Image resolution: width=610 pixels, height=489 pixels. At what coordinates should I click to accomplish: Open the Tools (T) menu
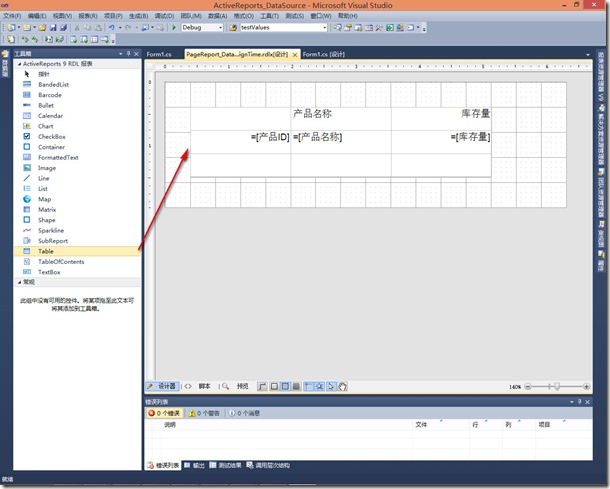coord(270,16)
